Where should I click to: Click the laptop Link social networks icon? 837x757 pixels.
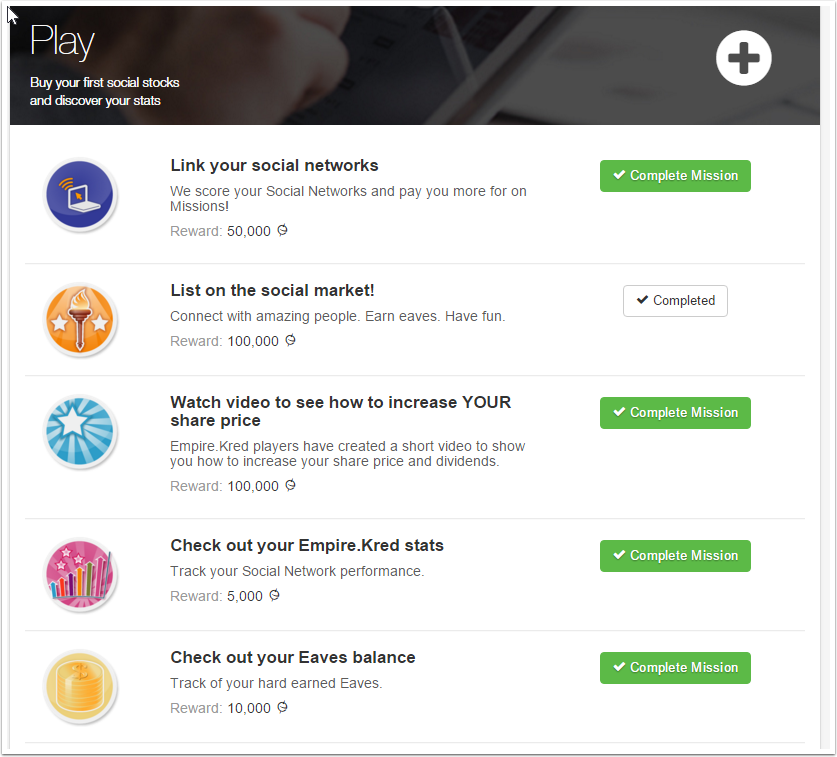pyautogui.click(x=81, y=195)
